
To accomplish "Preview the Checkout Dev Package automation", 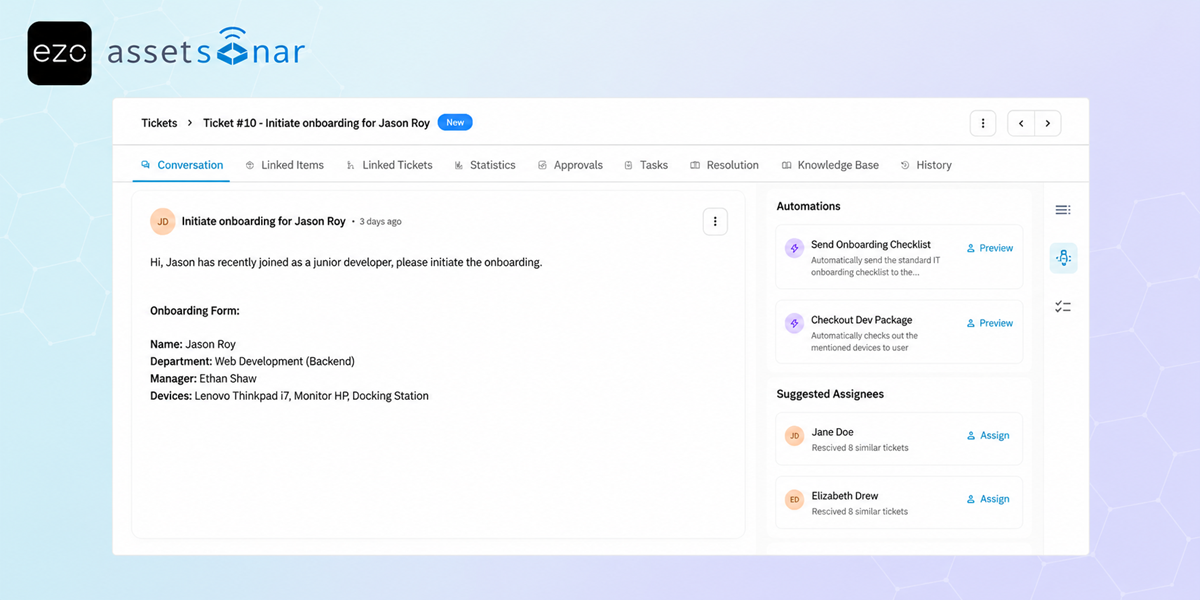I will coord(990,323).
